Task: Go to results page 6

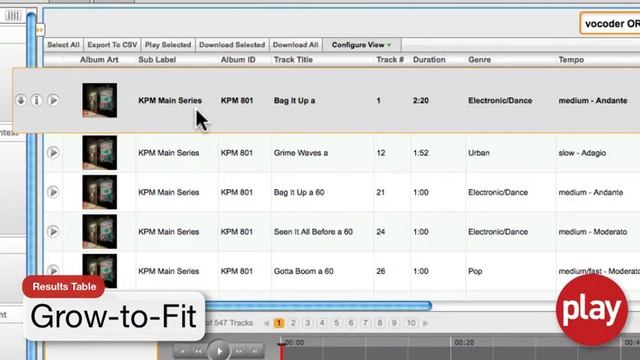Action: click(x=351, y=323)
